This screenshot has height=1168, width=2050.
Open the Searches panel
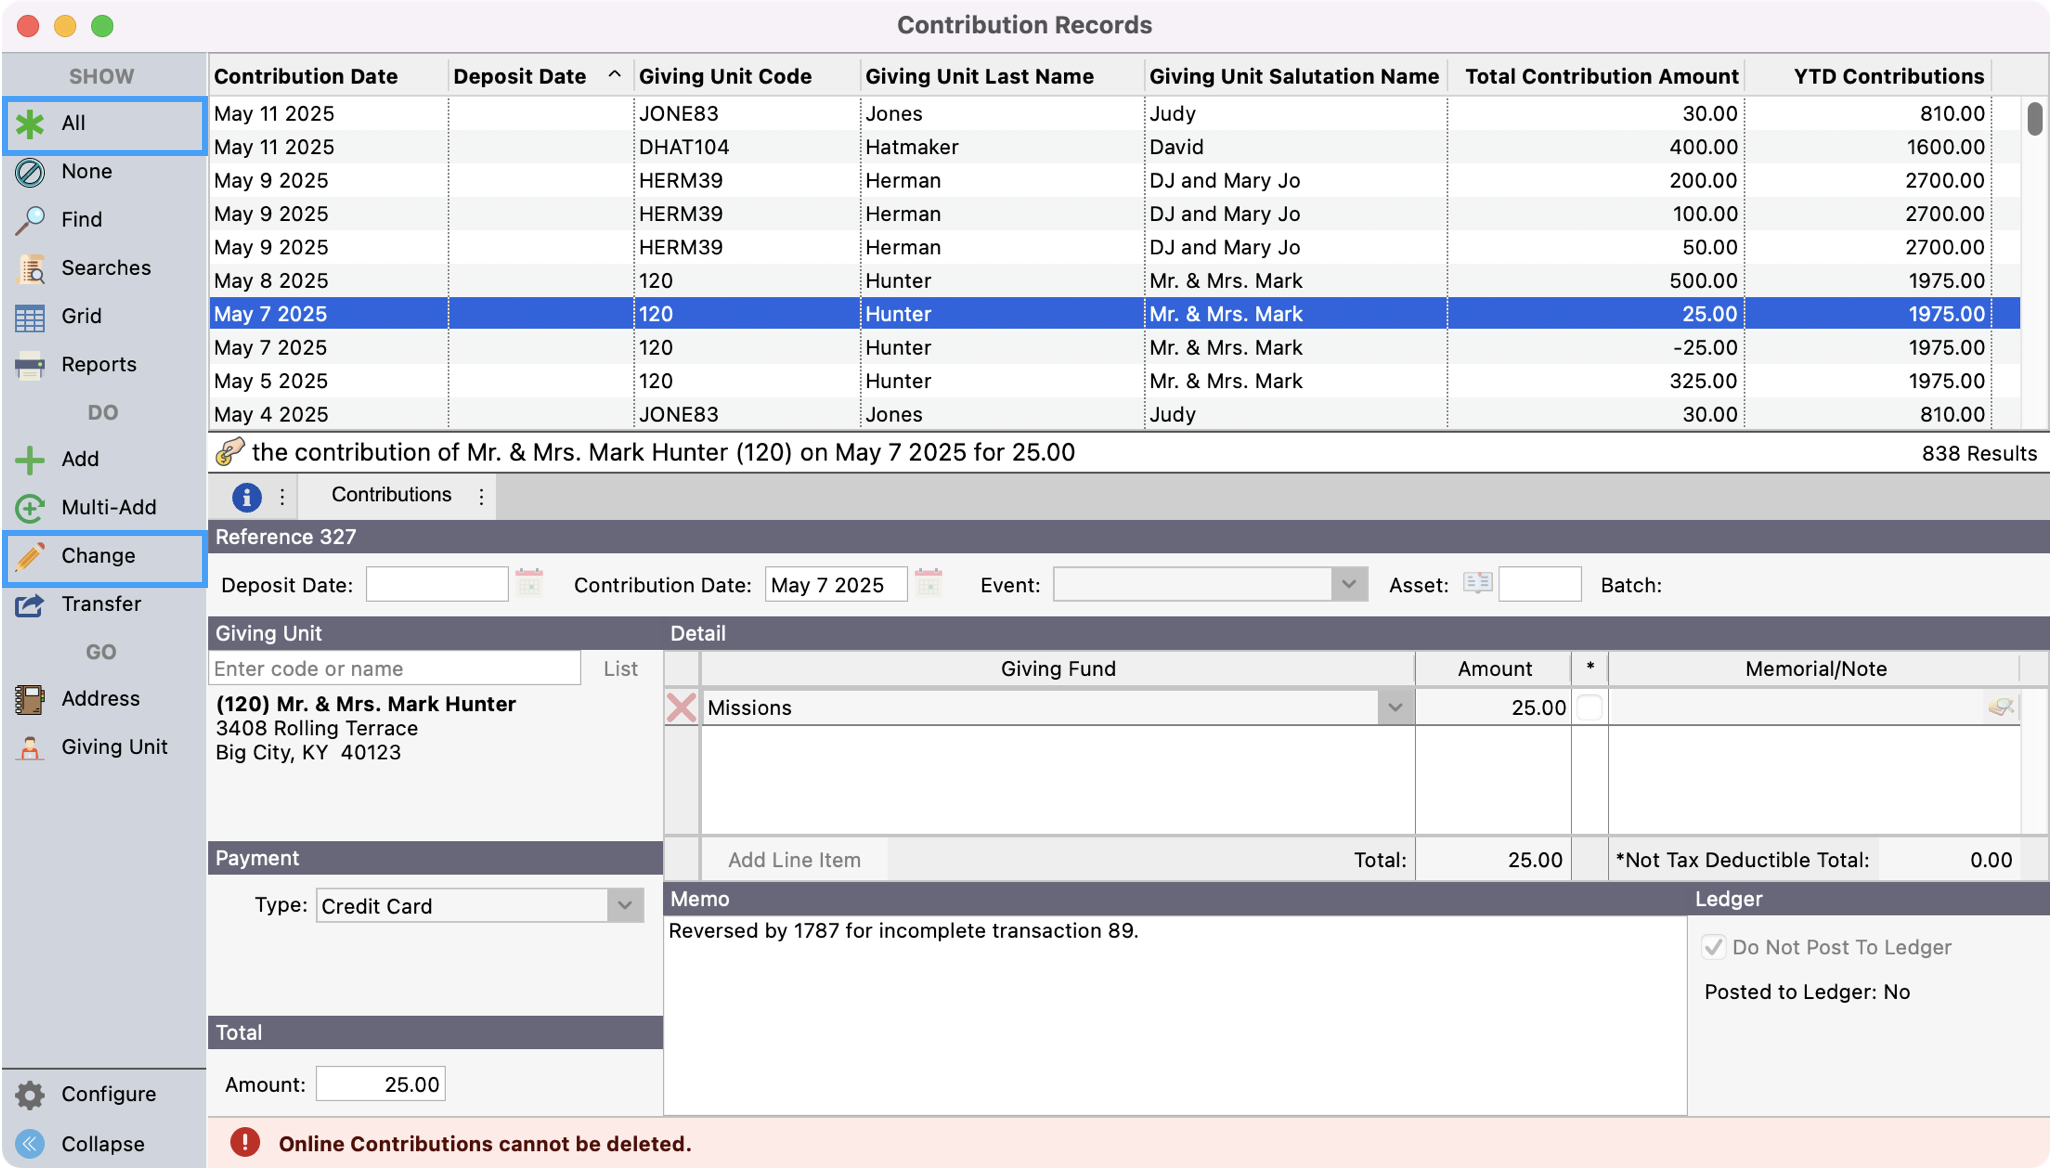105,268
